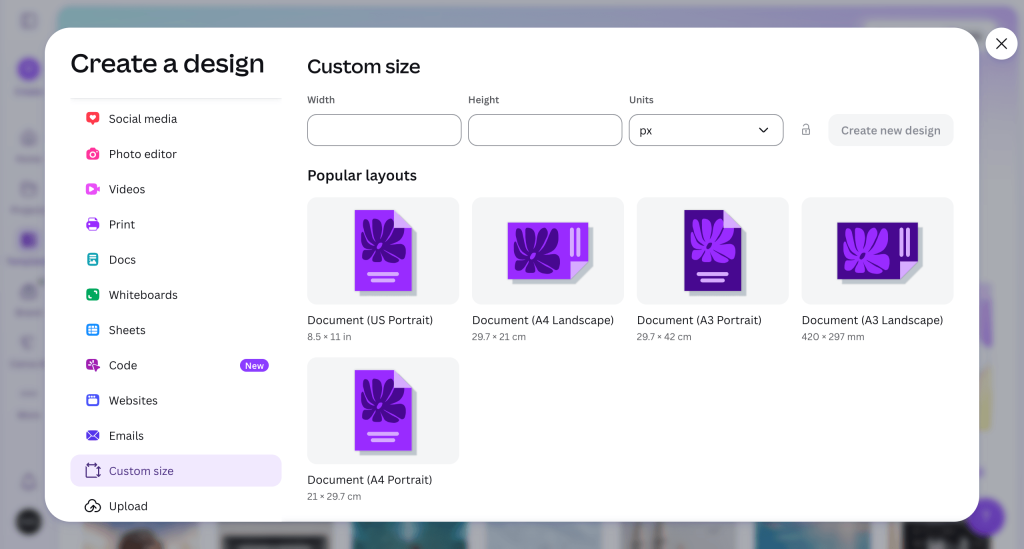
Task: Select the Document (A3 Landscape) thumbnail
Action: [x=877, y=251]
